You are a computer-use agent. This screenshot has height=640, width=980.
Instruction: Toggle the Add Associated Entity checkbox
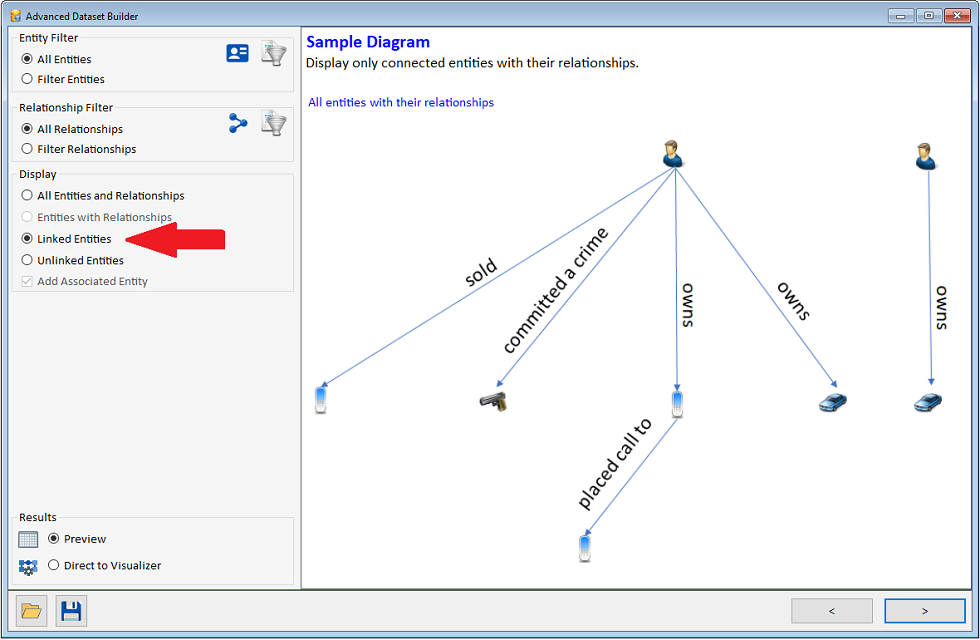point(28,281)
